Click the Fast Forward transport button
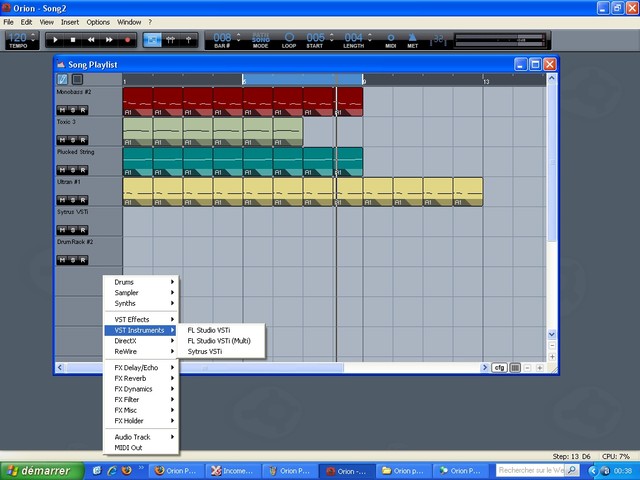The height and width of the screenshot is (480, 640). pyautogui.click(x=109, y=40)
